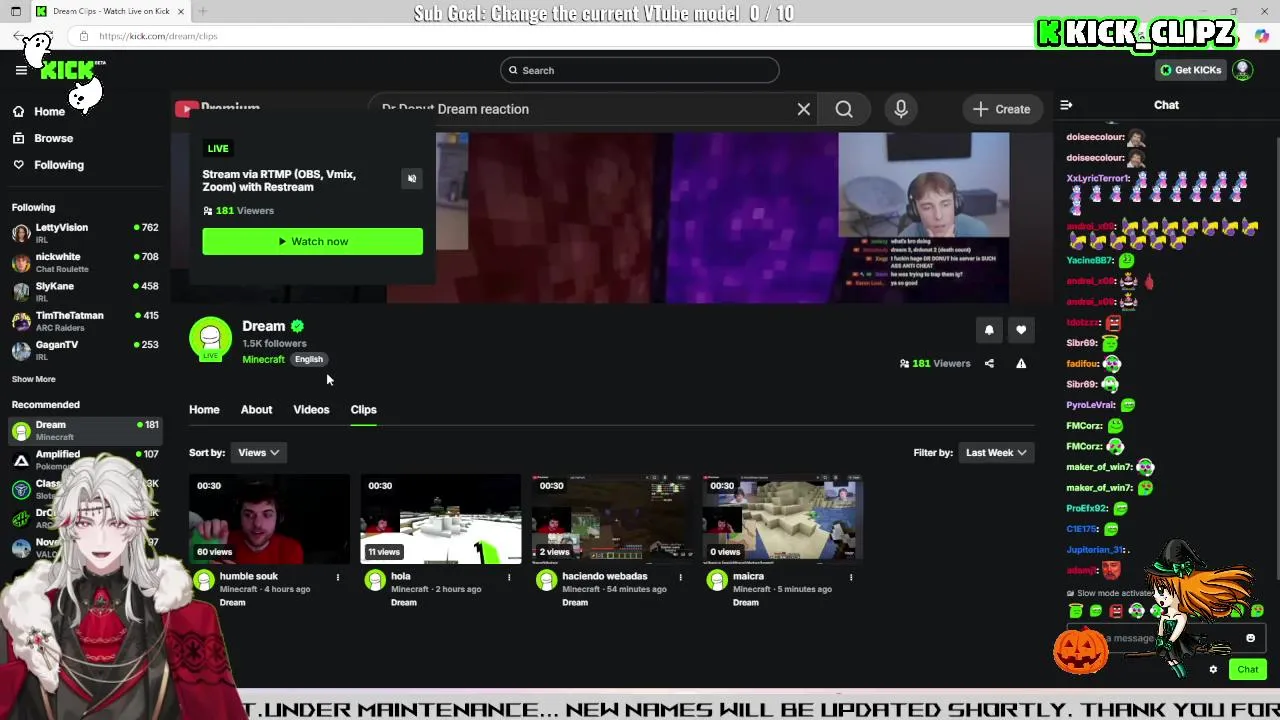Click username XxLyricTerrorX in chat
This screenshot has height=720, width=1280.
pyautogui.click(x=1098, y=178)
